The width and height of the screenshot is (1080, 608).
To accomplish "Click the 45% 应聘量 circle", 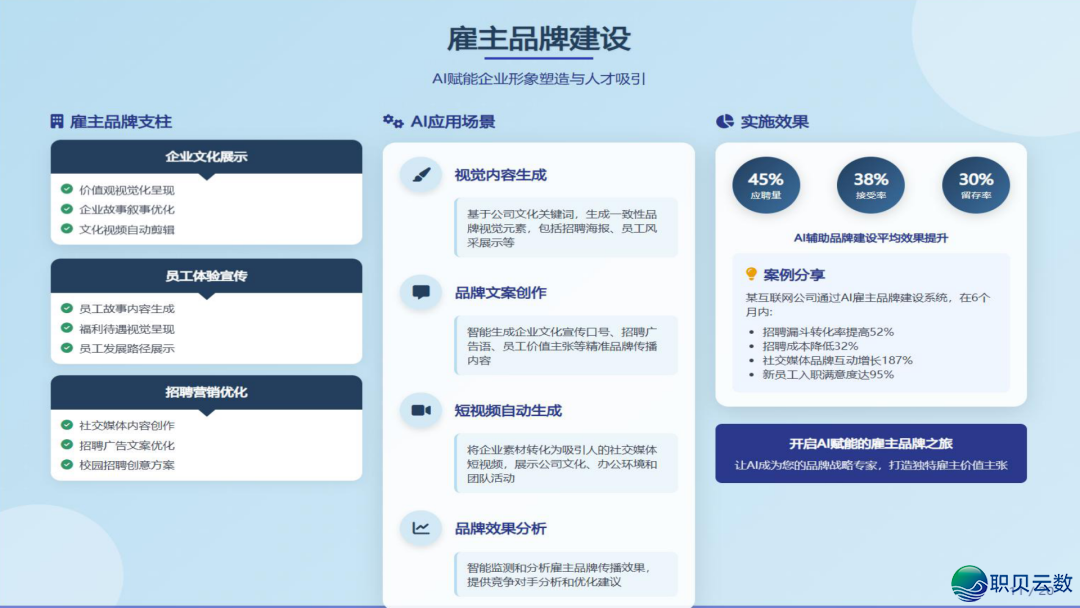I will click(766, 185).
